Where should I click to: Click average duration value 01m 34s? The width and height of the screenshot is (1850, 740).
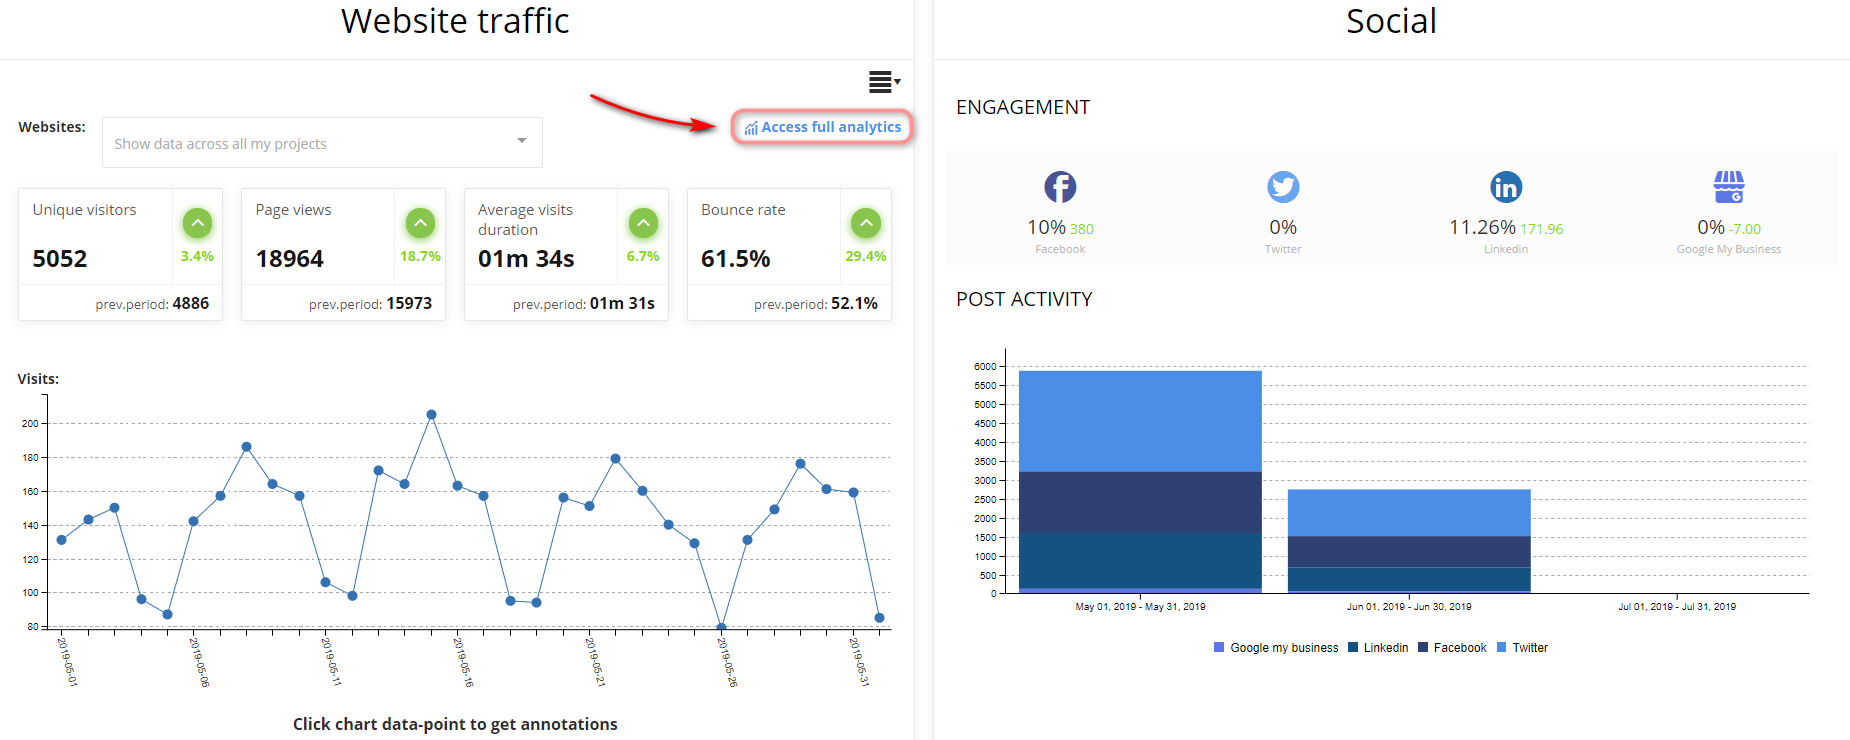tap(526, 259)
